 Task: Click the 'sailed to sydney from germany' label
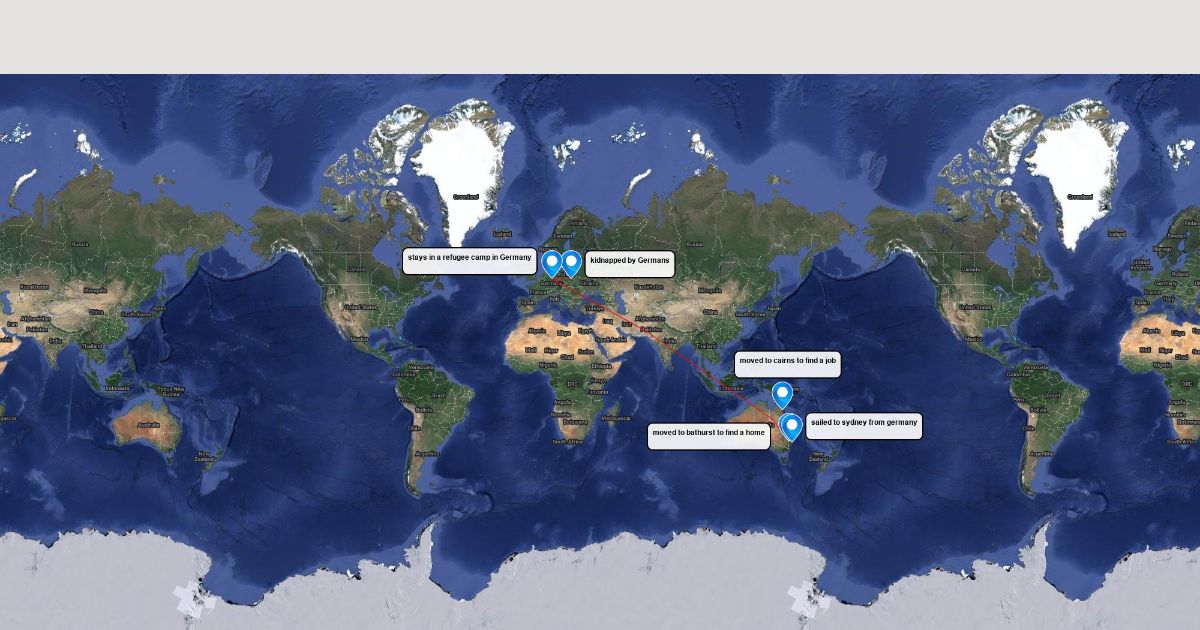(864, 426)
